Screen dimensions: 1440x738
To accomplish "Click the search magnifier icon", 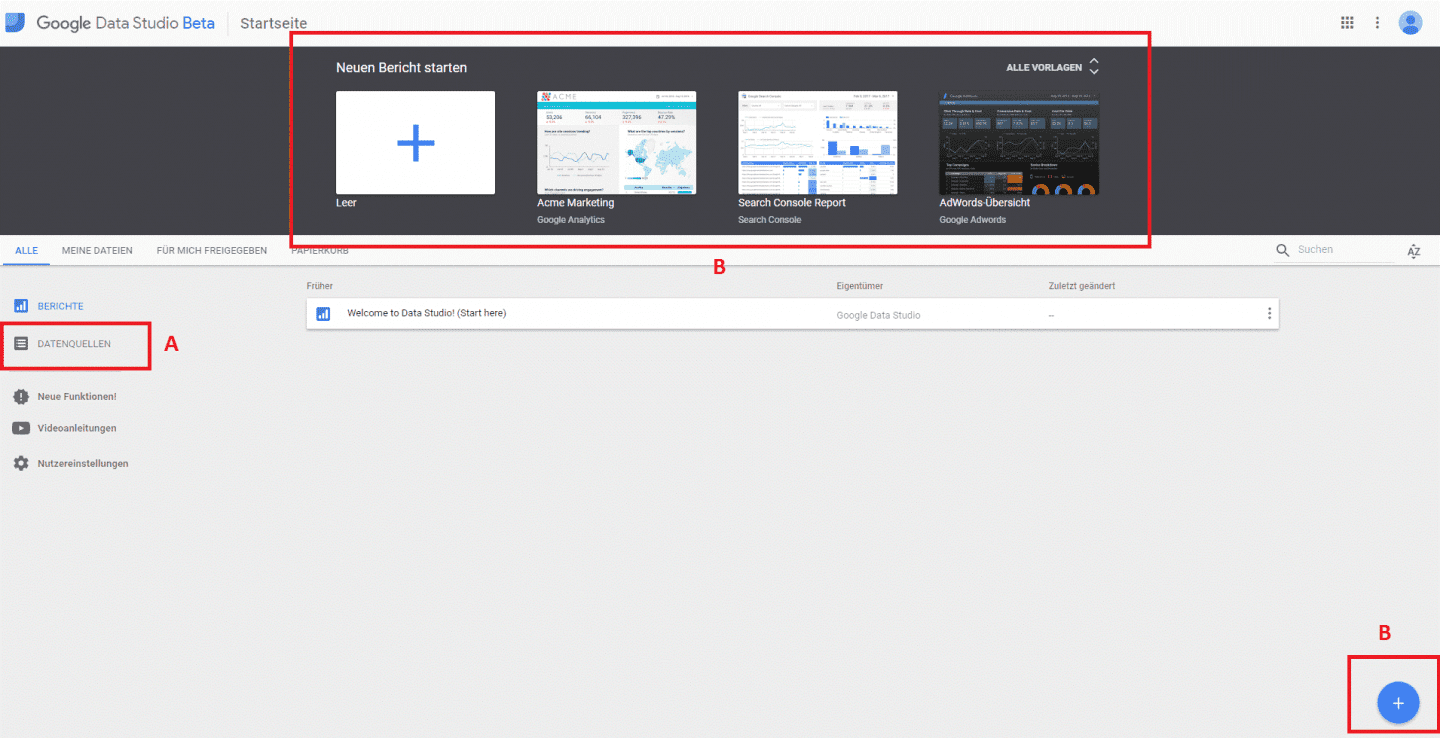I will point(1283,250).
